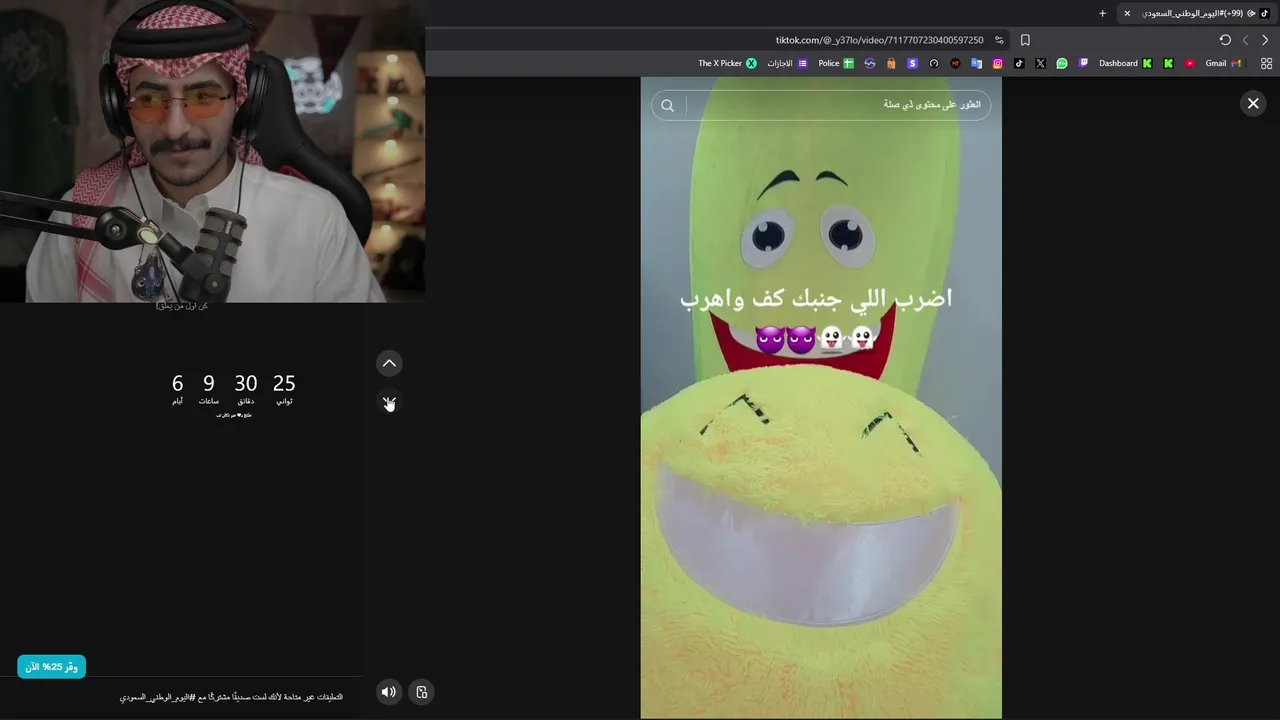Go to next video with down chevron

click(x=389, y=402)
